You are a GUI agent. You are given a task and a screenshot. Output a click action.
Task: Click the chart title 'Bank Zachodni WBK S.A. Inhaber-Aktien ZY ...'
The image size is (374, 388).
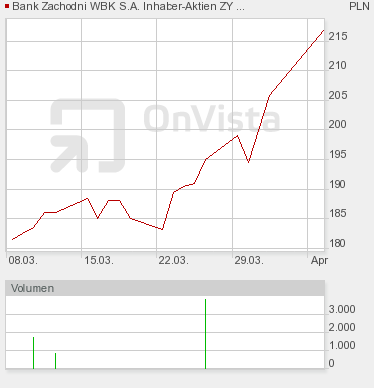[128, 6]
